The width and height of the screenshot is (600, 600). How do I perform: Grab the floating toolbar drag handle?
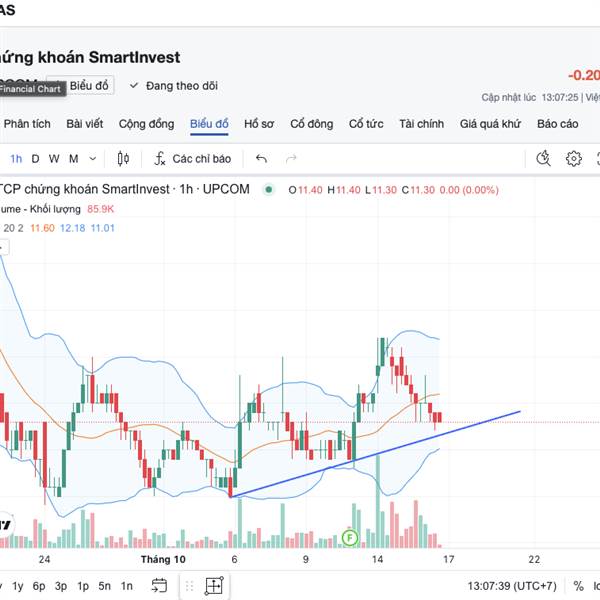click(x=189, y=585)
